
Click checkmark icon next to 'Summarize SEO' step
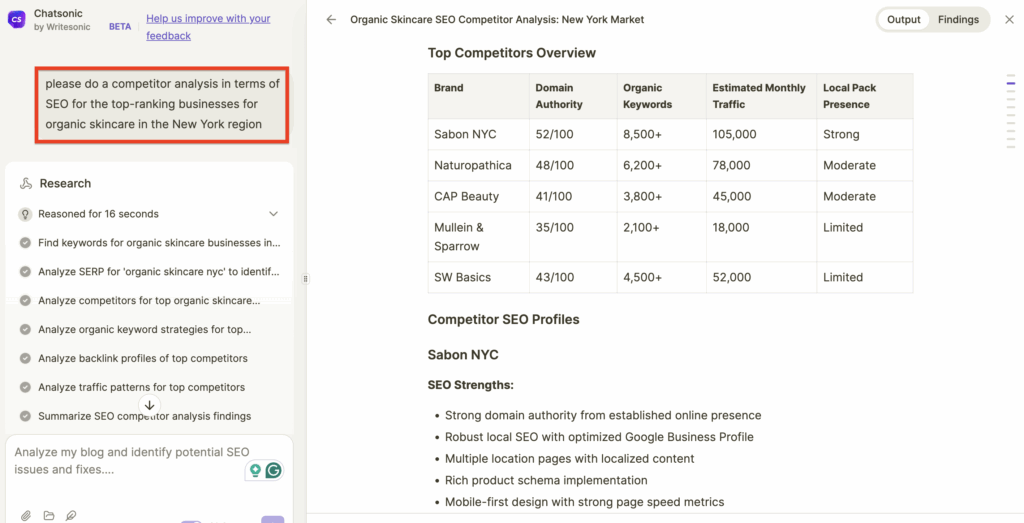pos(25,416)
